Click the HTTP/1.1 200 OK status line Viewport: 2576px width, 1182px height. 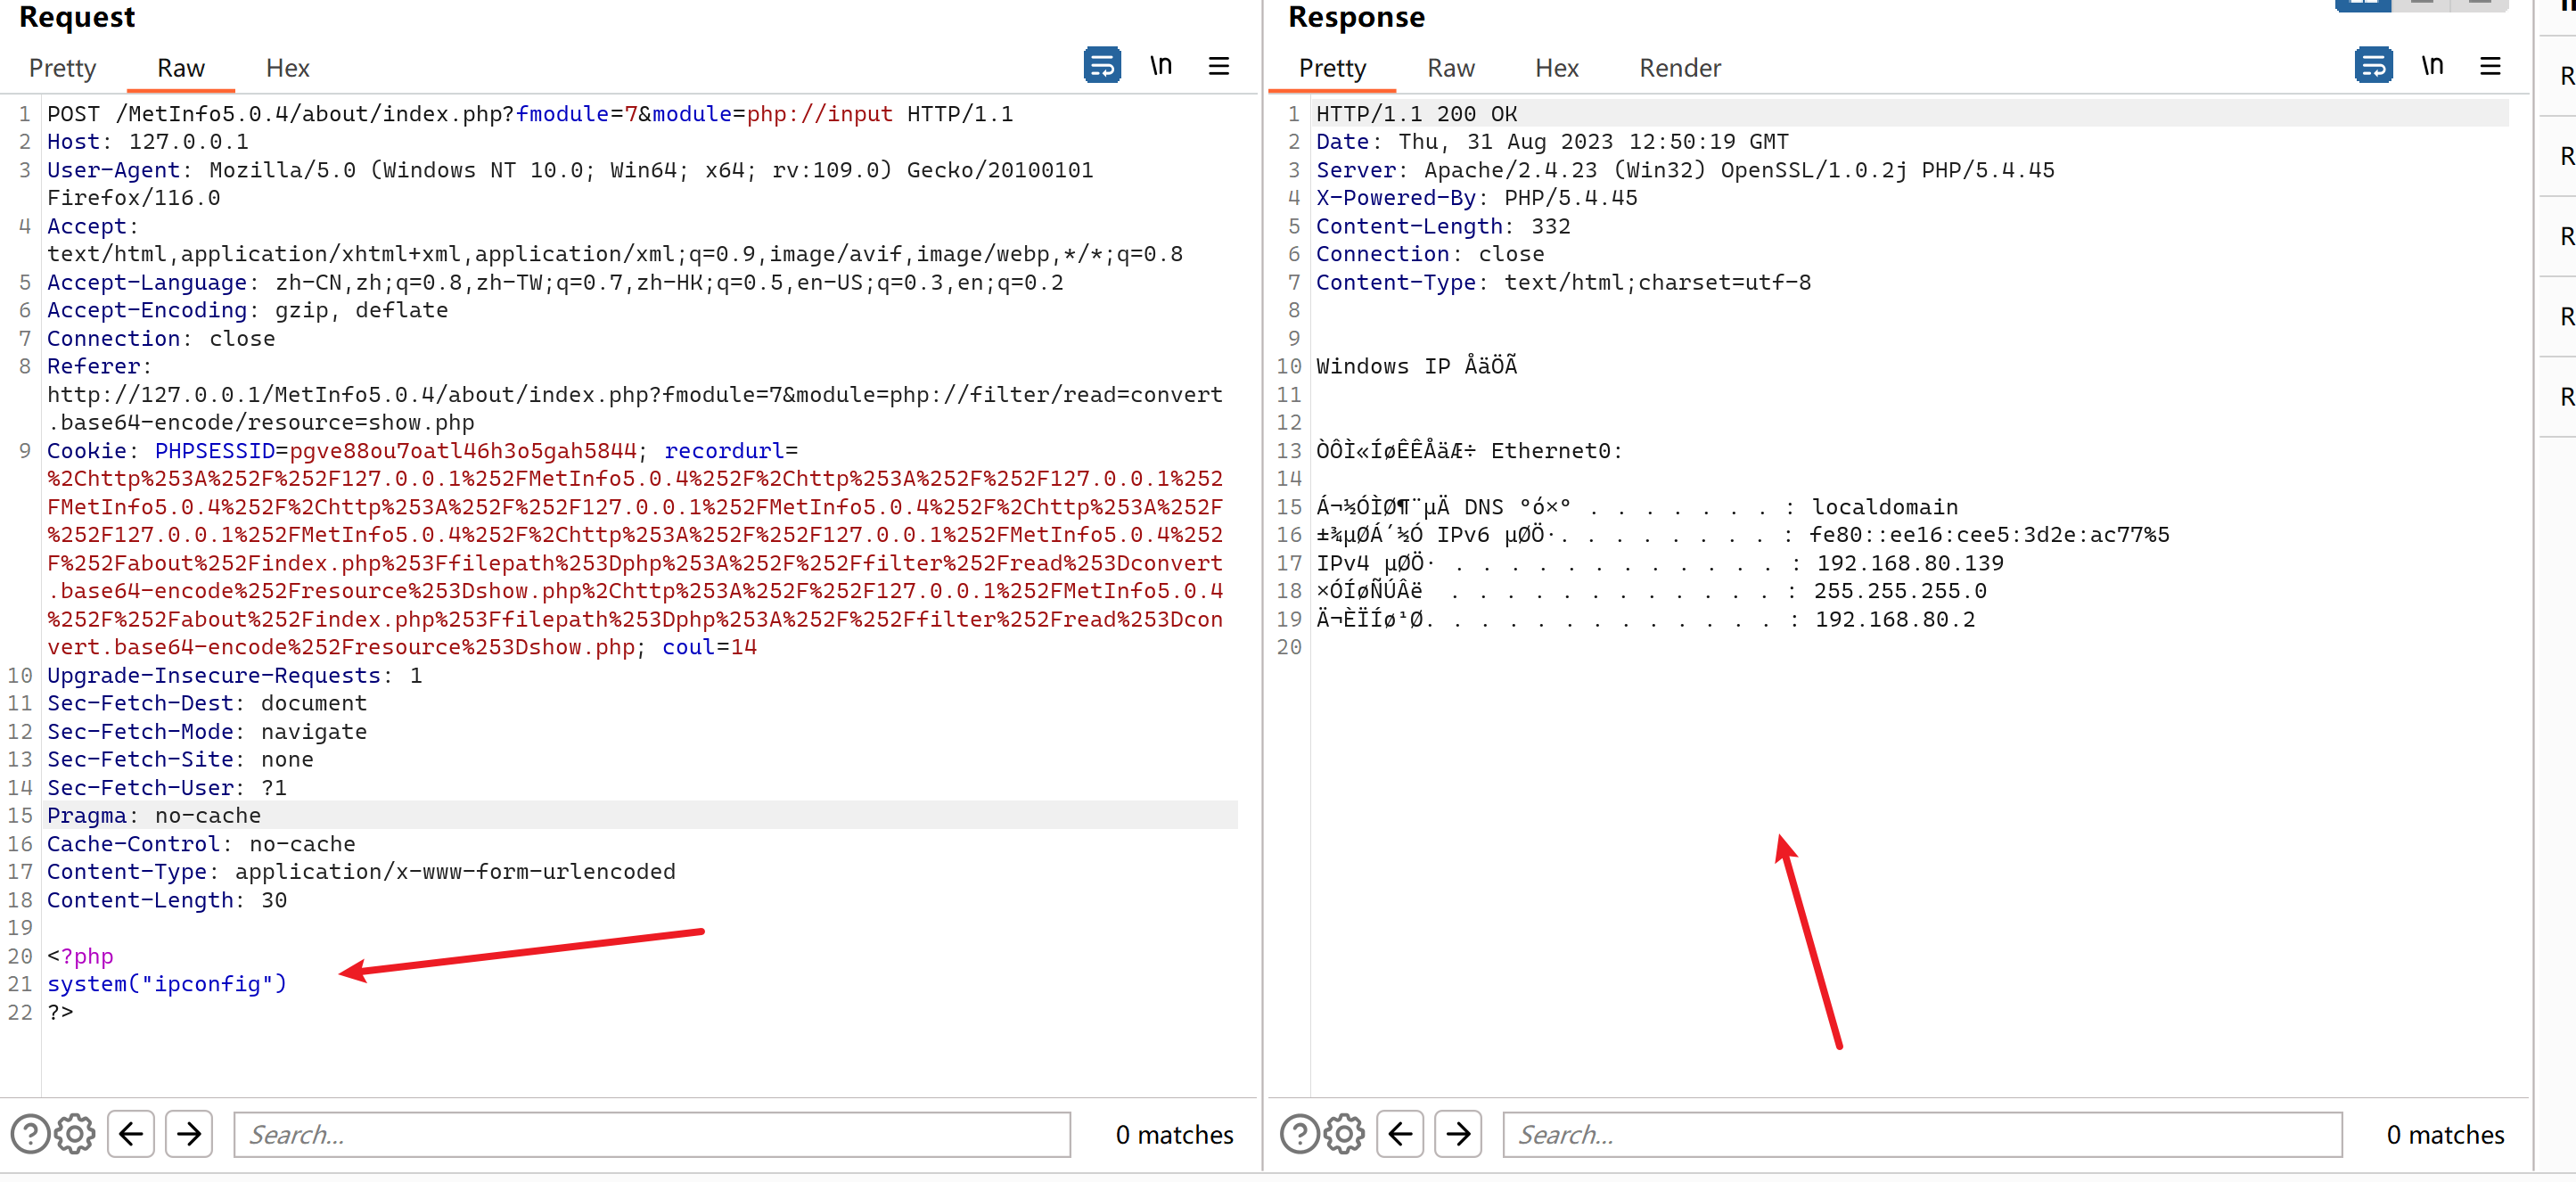(1416, 114)
